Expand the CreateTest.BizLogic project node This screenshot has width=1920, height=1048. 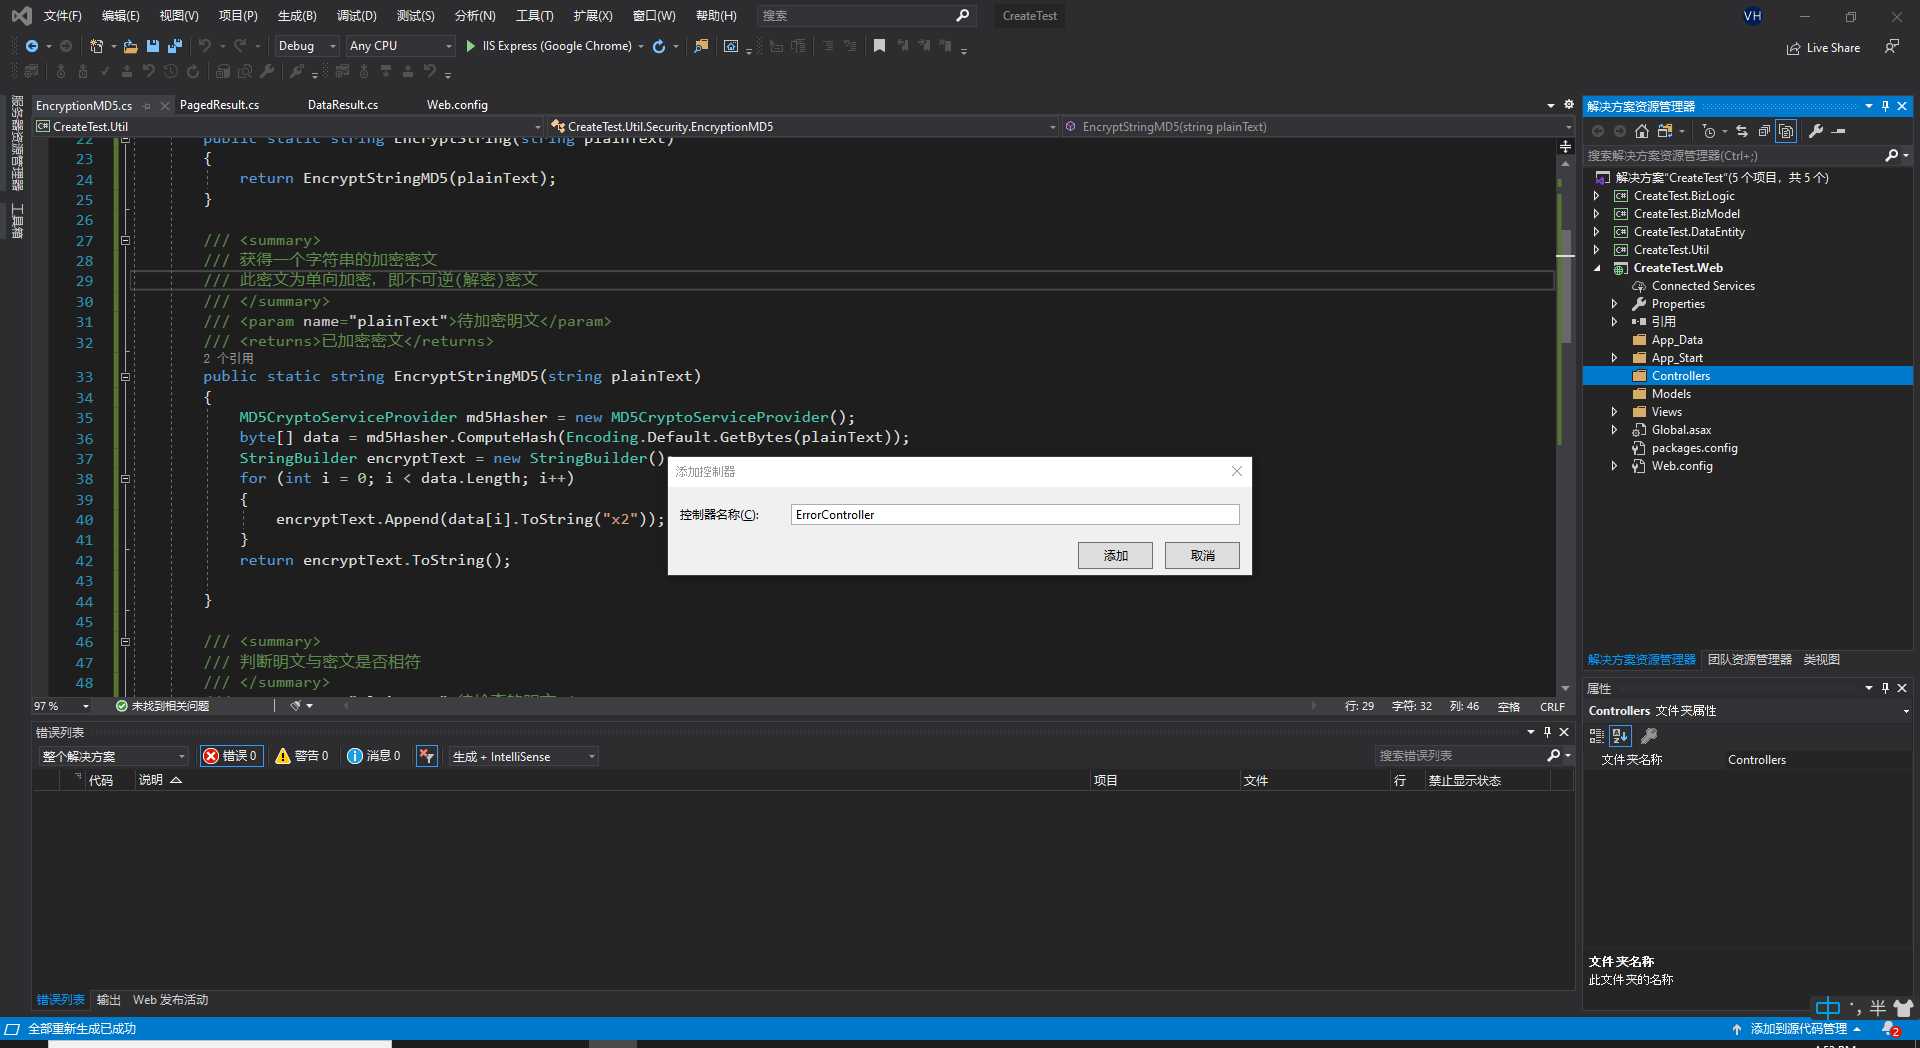pyautogui.click(x=1597, y=196)
